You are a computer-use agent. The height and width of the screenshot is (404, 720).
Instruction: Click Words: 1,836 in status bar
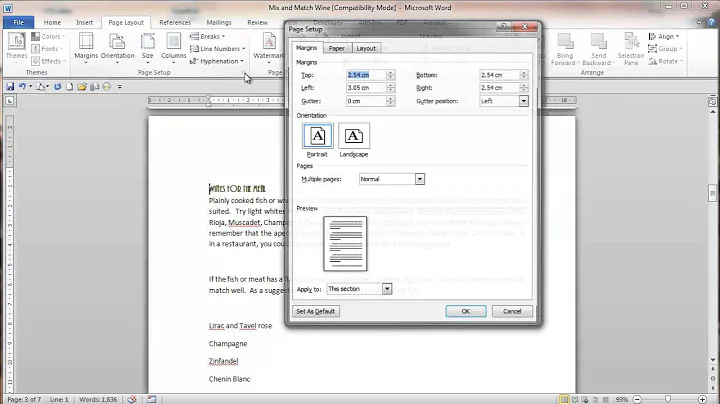point(98,399)
